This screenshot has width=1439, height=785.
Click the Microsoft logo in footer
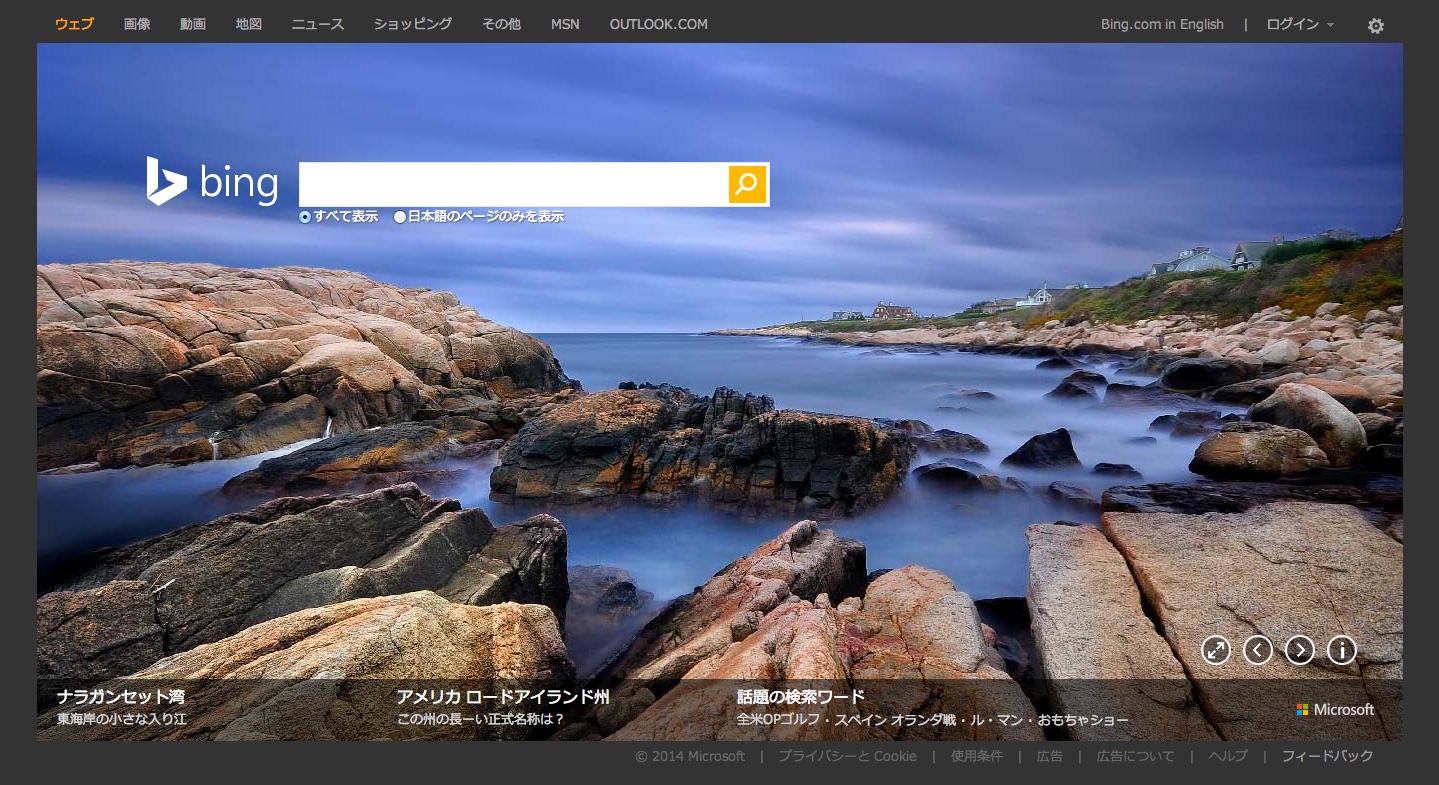[1335, 709]
